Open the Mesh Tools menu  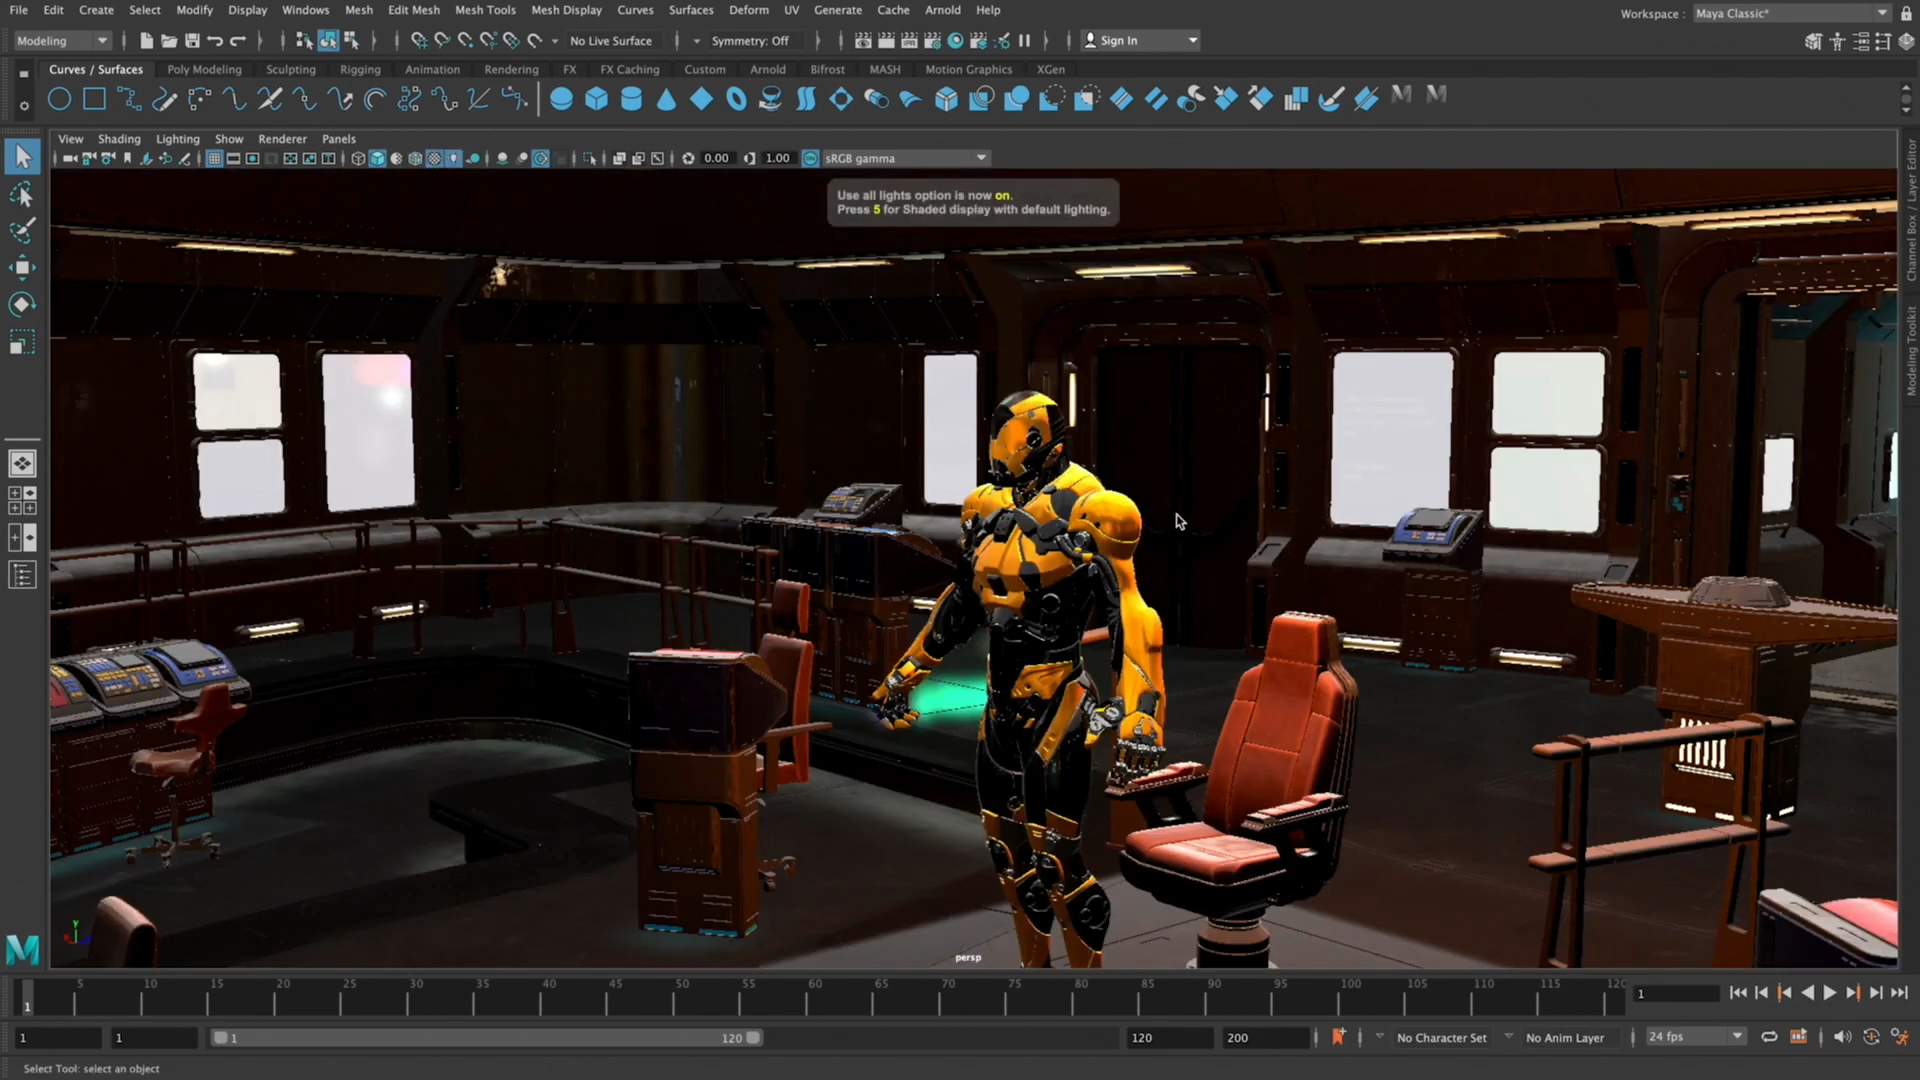coord(485,10)
